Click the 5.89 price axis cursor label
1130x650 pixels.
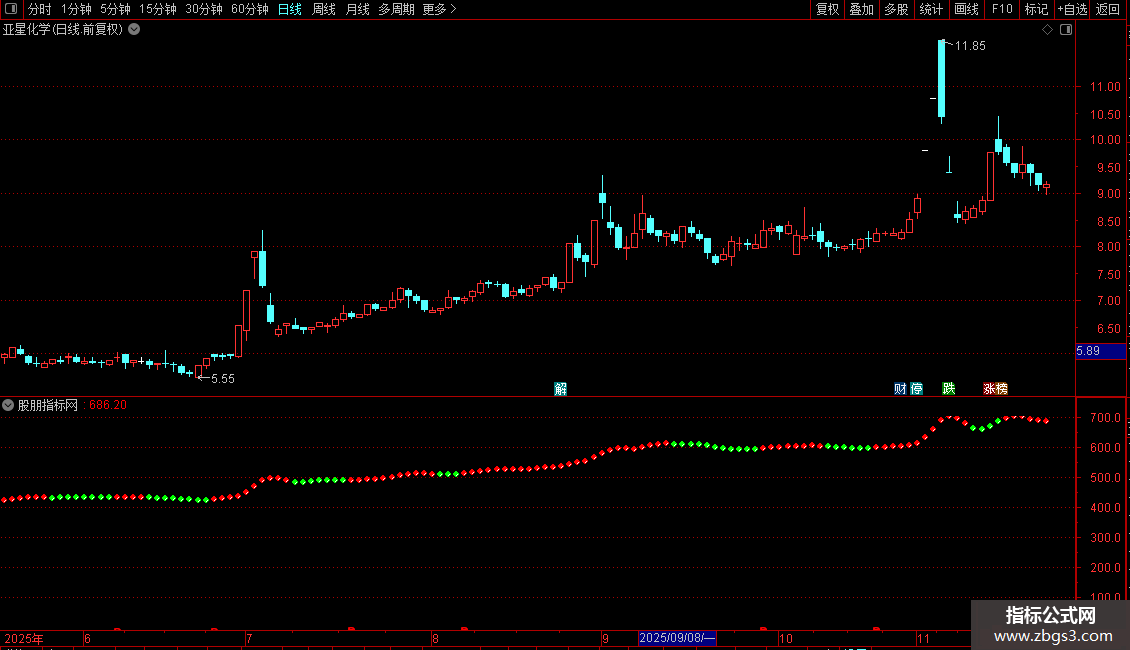1100,352
